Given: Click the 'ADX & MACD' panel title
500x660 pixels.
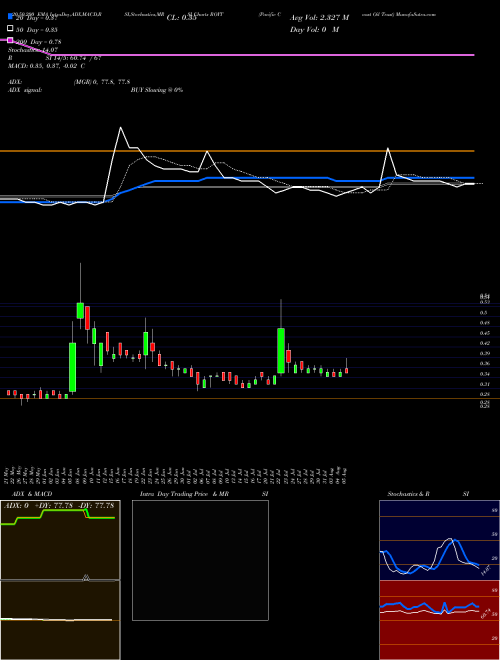Looking at the screenshot, I should [32, 494].
